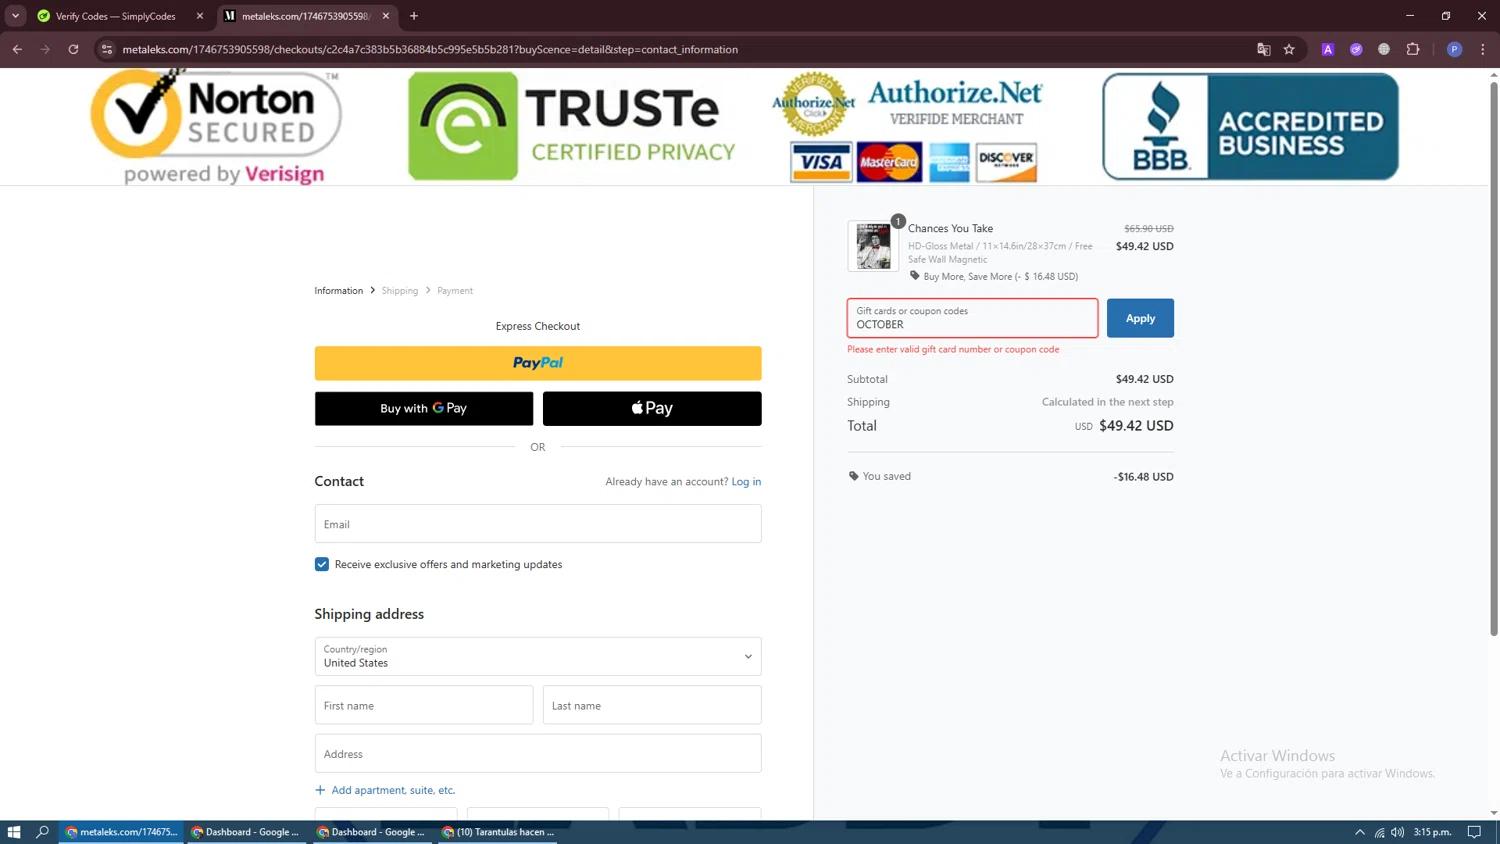Image resolution: width=1500 pixels, height=844 pixels.
Task: Click the VISA card logo
Action: (821, 162)
